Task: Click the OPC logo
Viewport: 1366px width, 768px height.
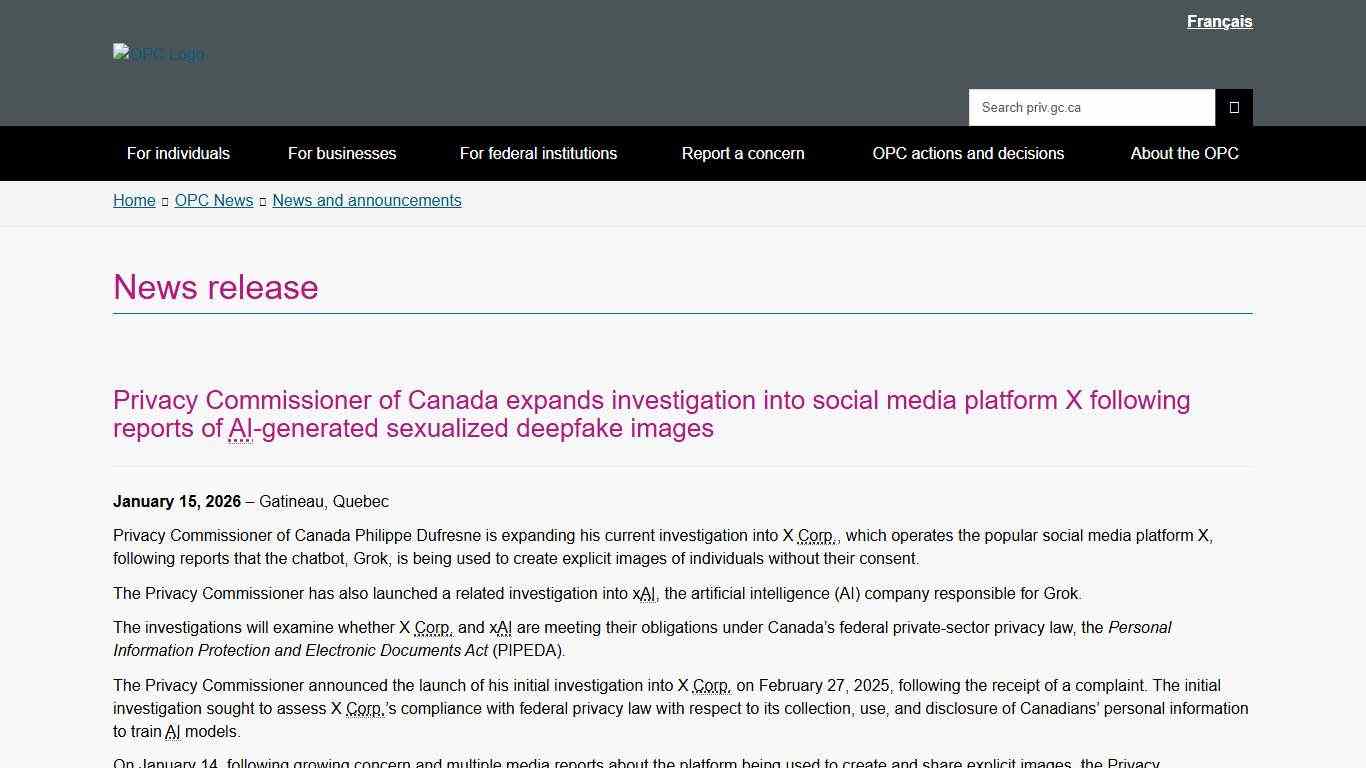Action: pos(157,54)
